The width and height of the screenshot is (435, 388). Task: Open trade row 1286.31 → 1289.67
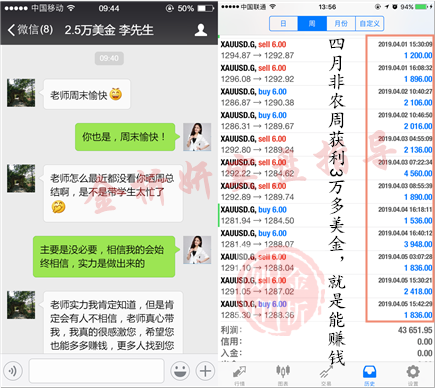(326, 121)
